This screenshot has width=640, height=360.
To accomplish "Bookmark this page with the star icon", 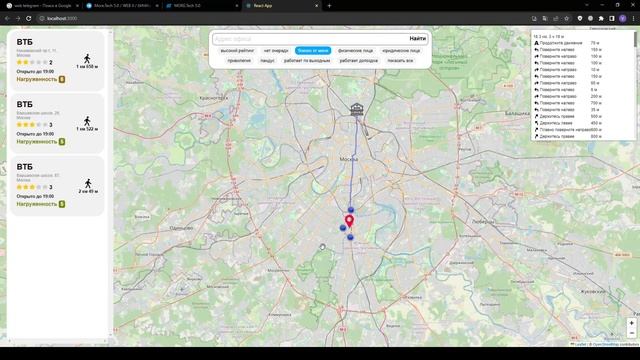I will pos(567,18).
